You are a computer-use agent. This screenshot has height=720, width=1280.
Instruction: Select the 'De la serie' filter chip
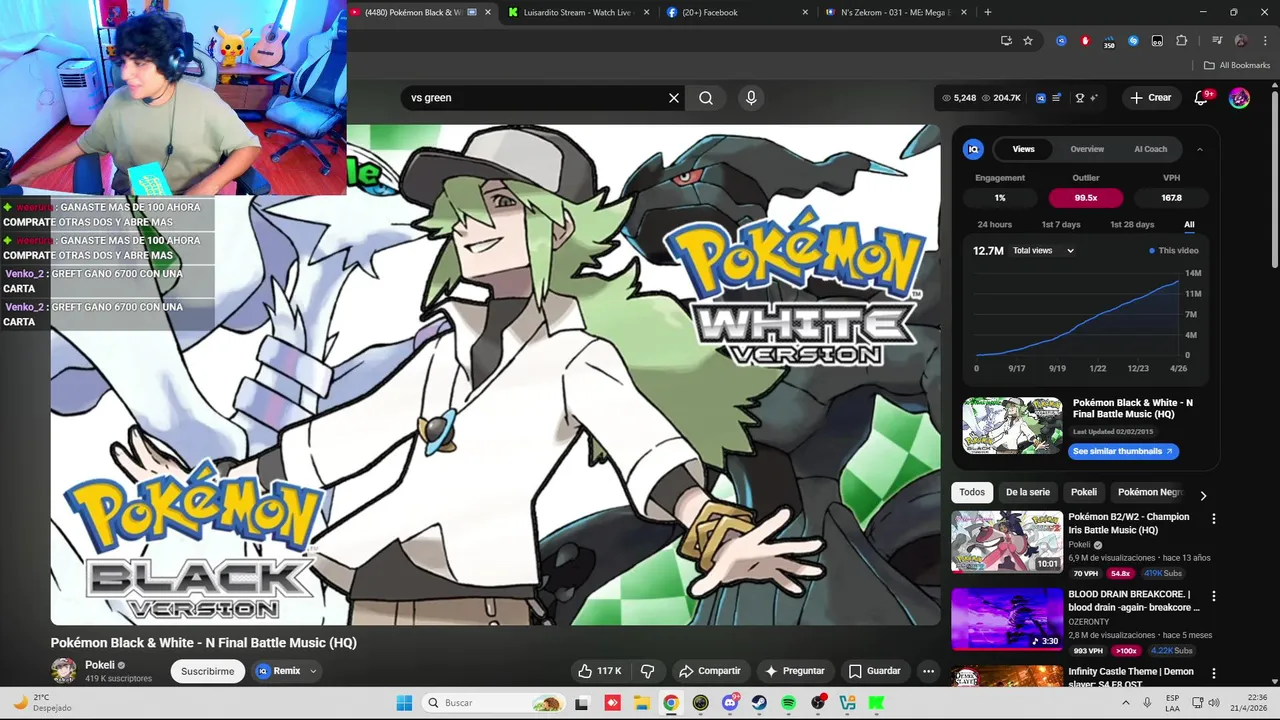pyautogui.click(x=1028, y=492)
